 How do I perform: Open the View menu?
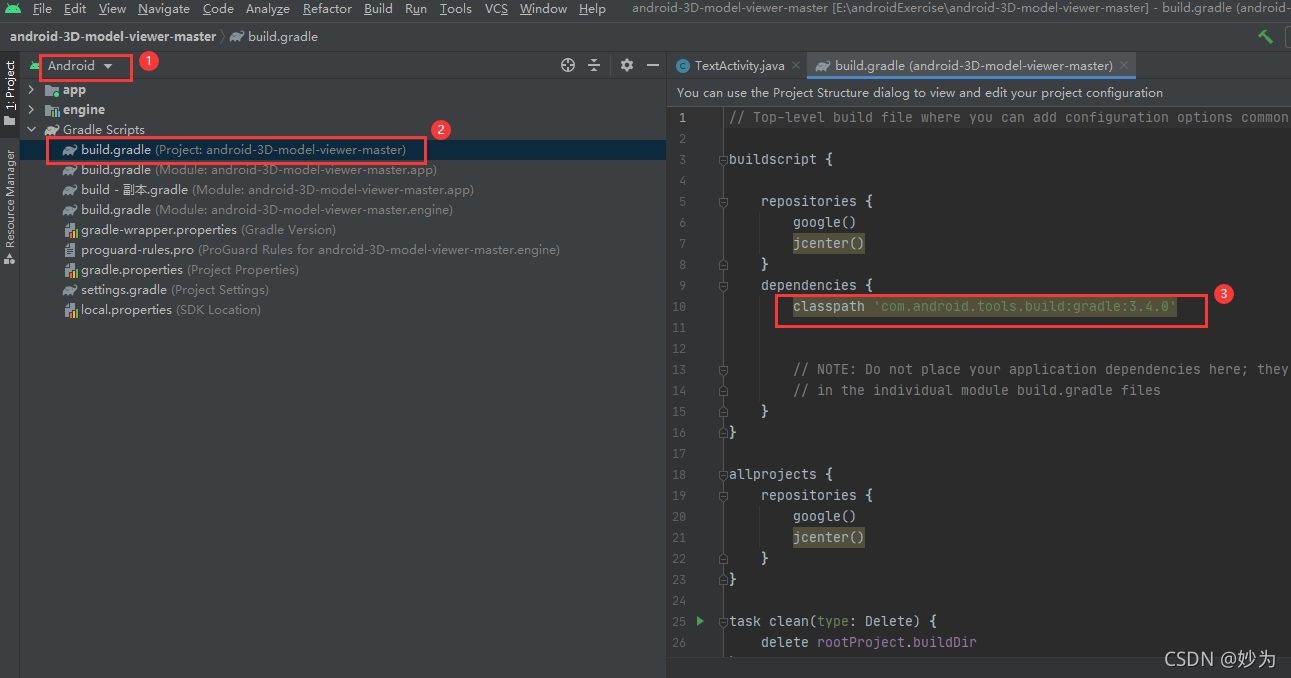112,9
